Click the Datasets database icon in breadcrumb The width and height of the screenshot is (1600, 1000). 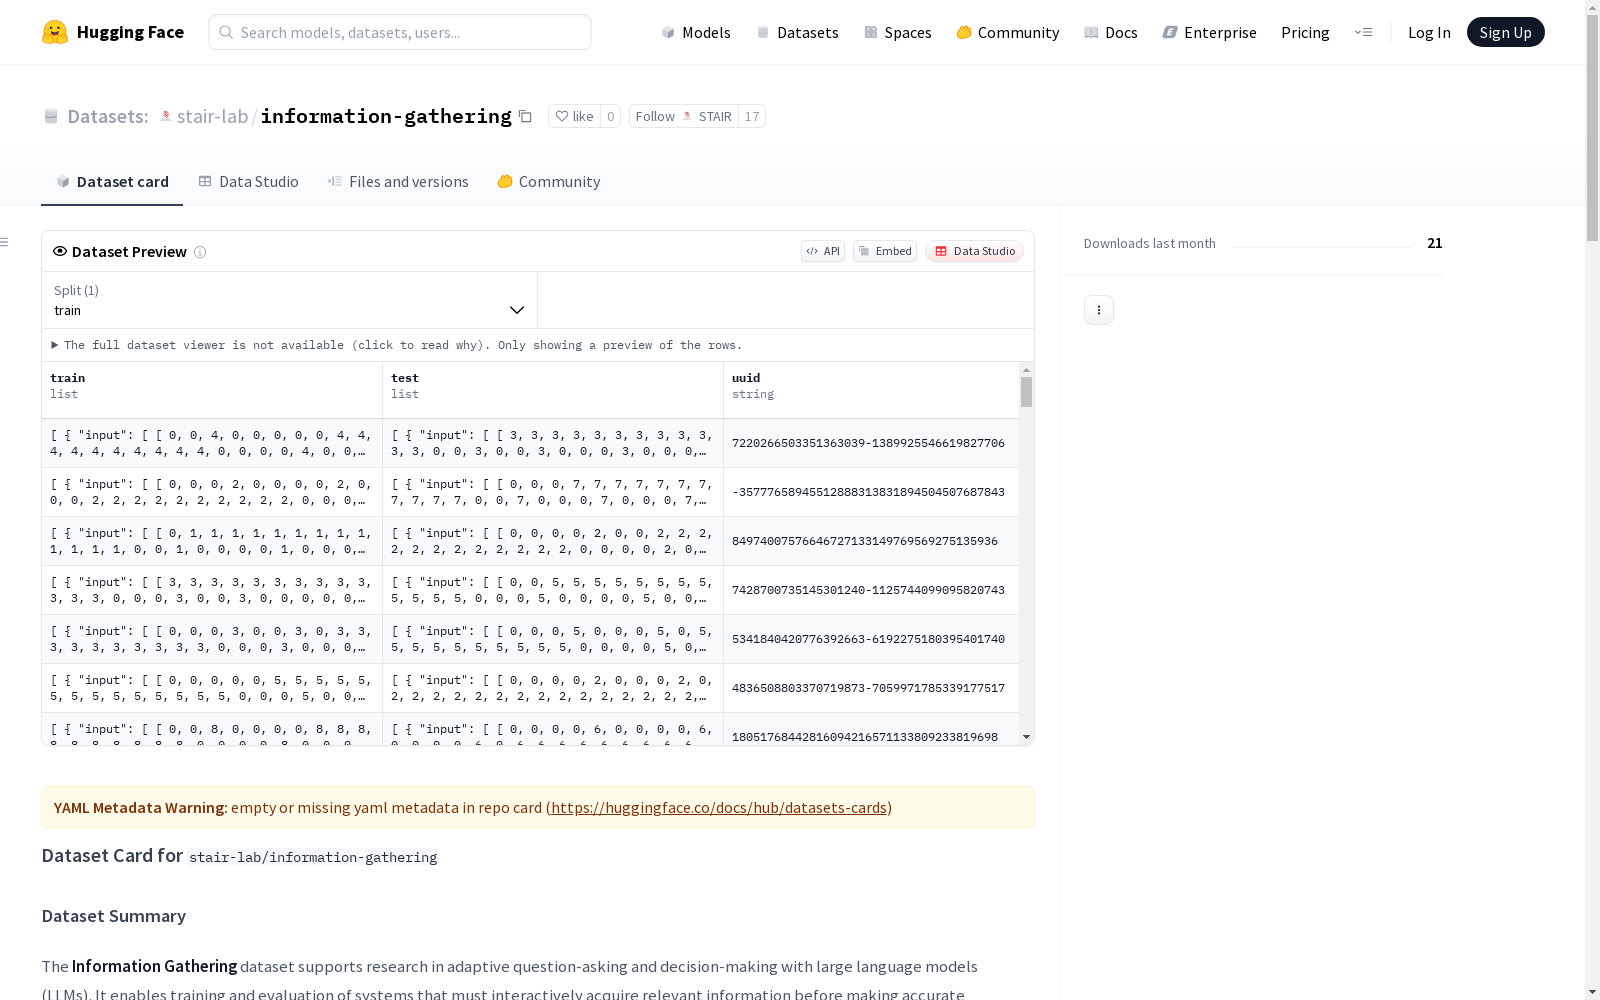tap(51, 116)
